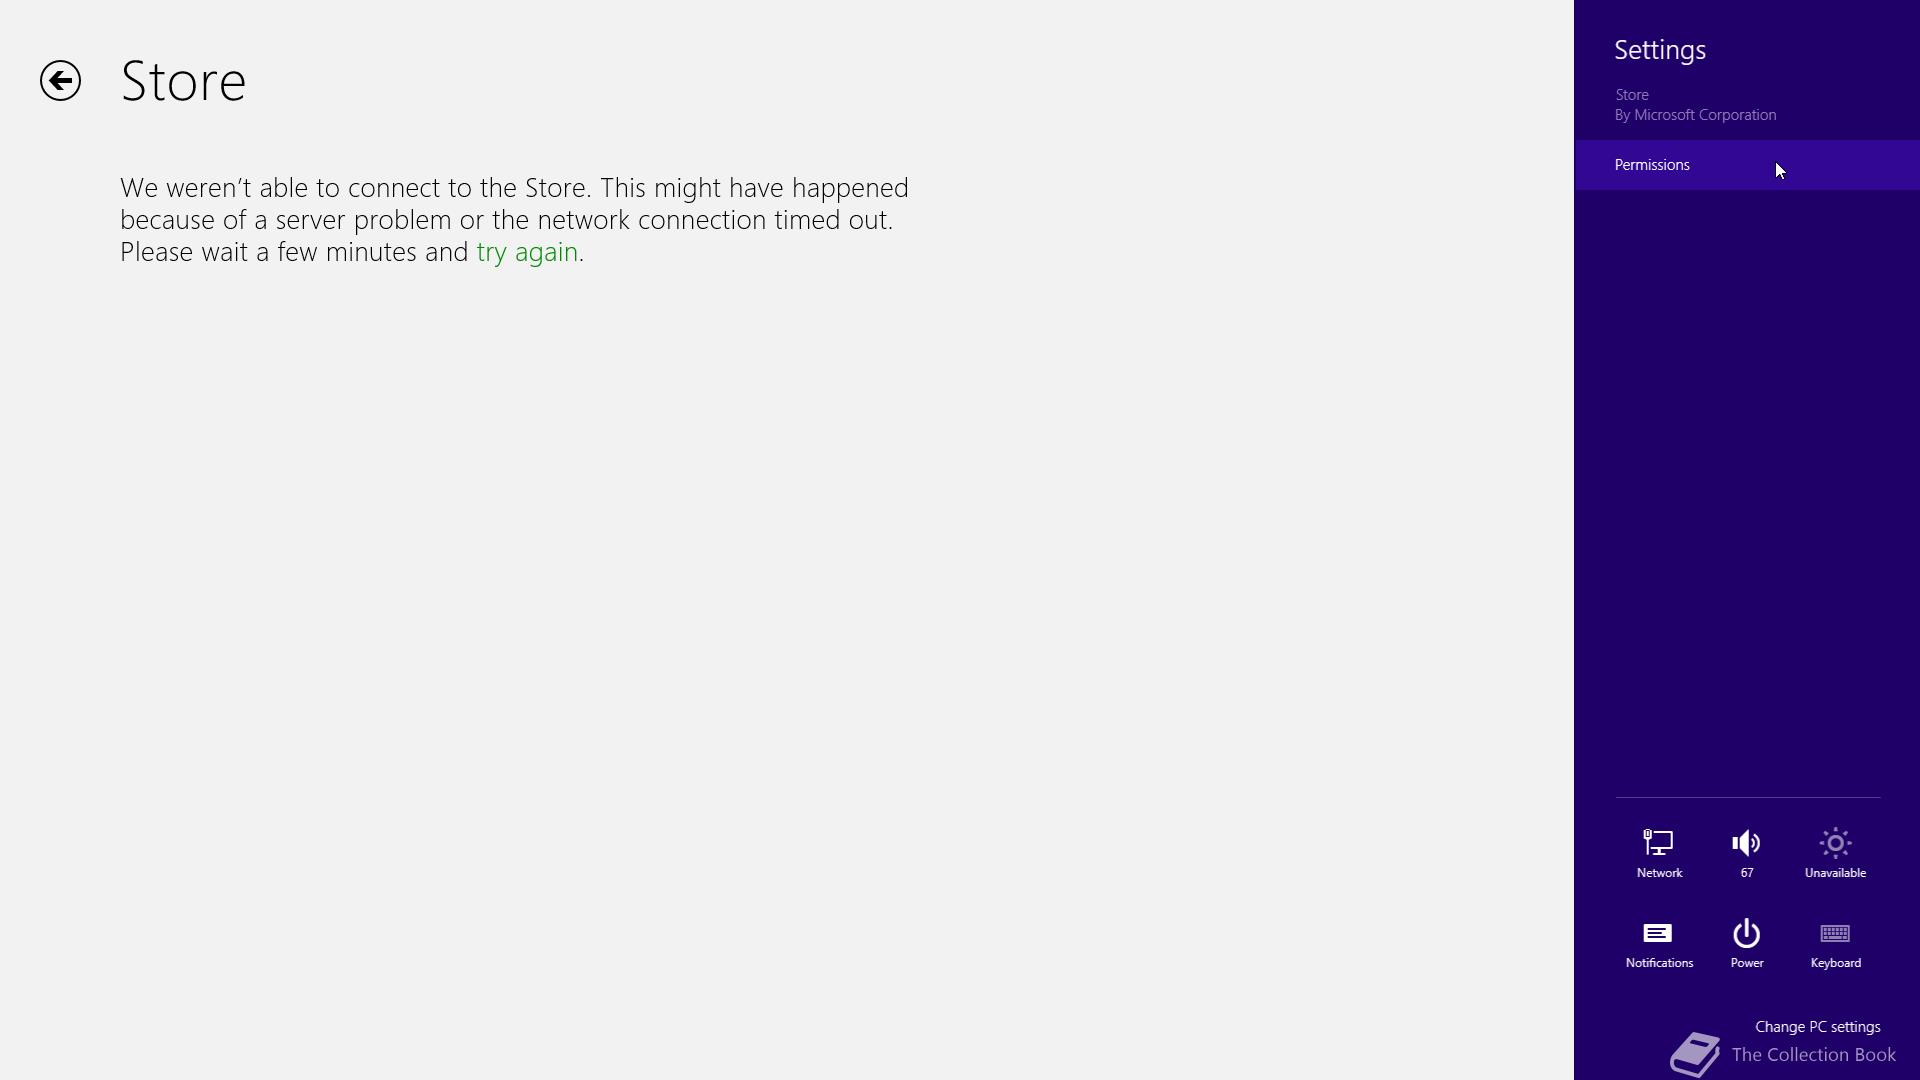Open the Permissions settings entry
This screenshot has width=1920, height=1080.
(1747, 165)
